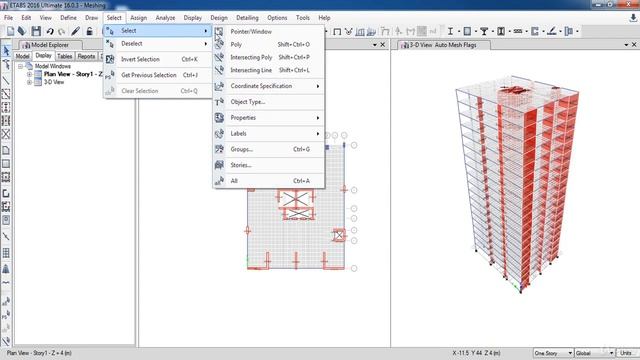This screenshot has height=360, width=640.
Task: Click the show undeformed shape rectangle icon
Action: point(337,31)
